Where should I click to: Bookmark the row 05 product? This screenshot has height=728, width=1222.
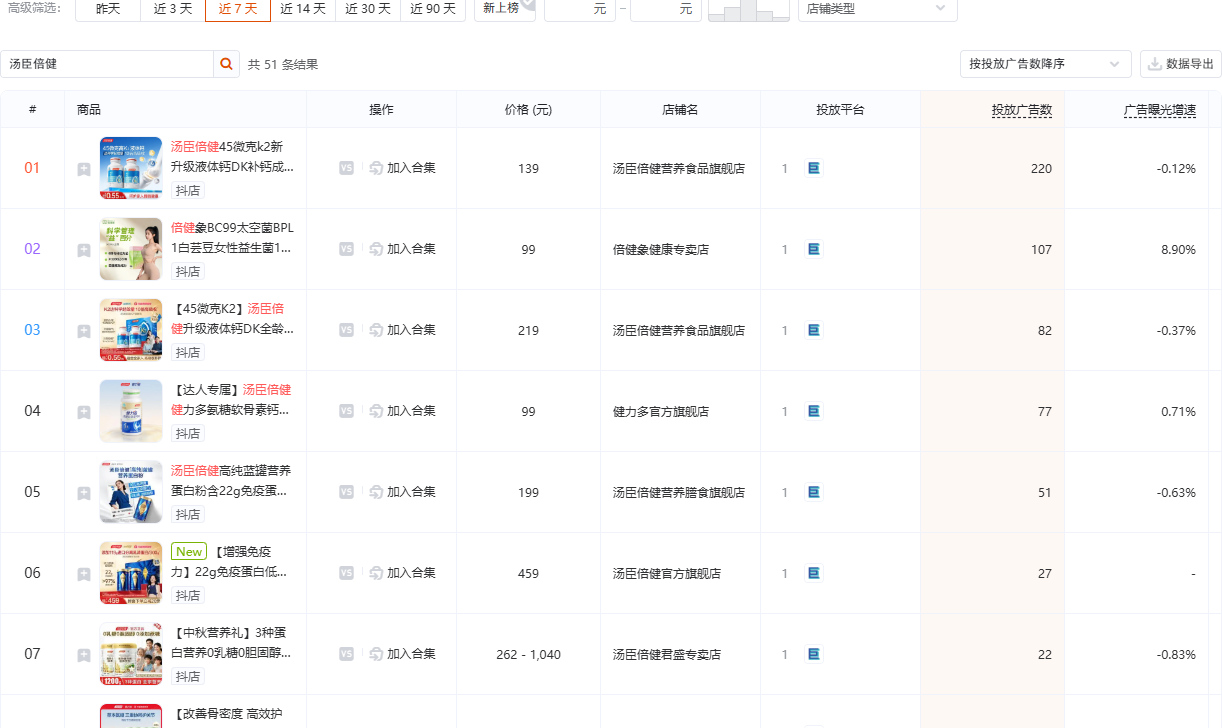tap(84, 493)
